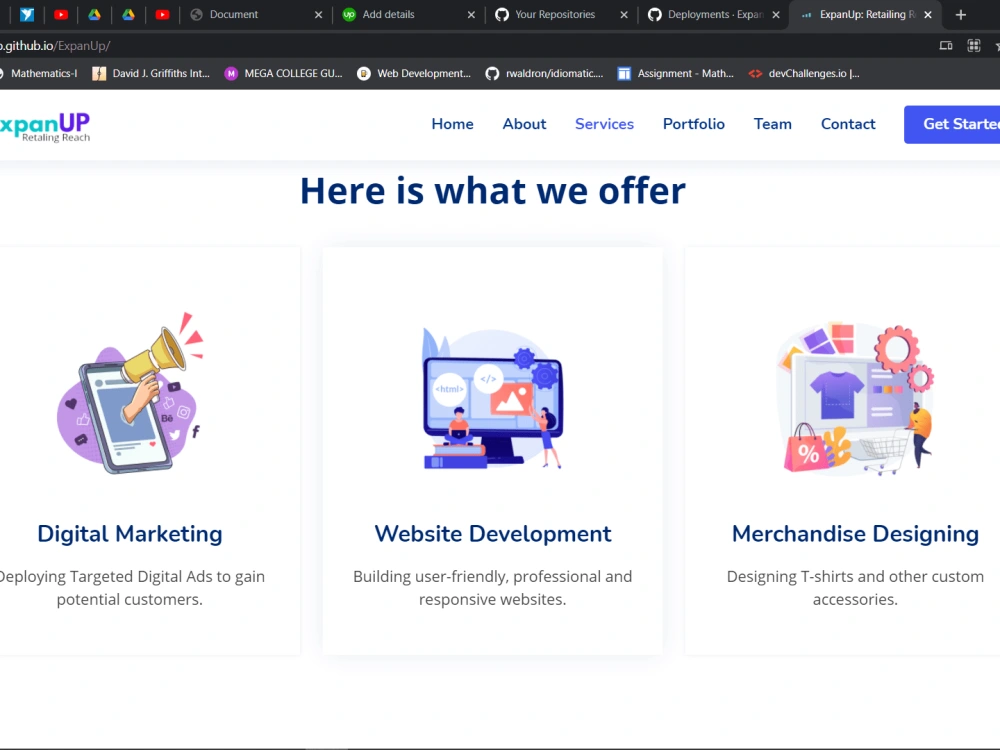Open the Assignment - Math bookmark
The width and height of the screenshot is (1000, 750).
coord(676,73)
